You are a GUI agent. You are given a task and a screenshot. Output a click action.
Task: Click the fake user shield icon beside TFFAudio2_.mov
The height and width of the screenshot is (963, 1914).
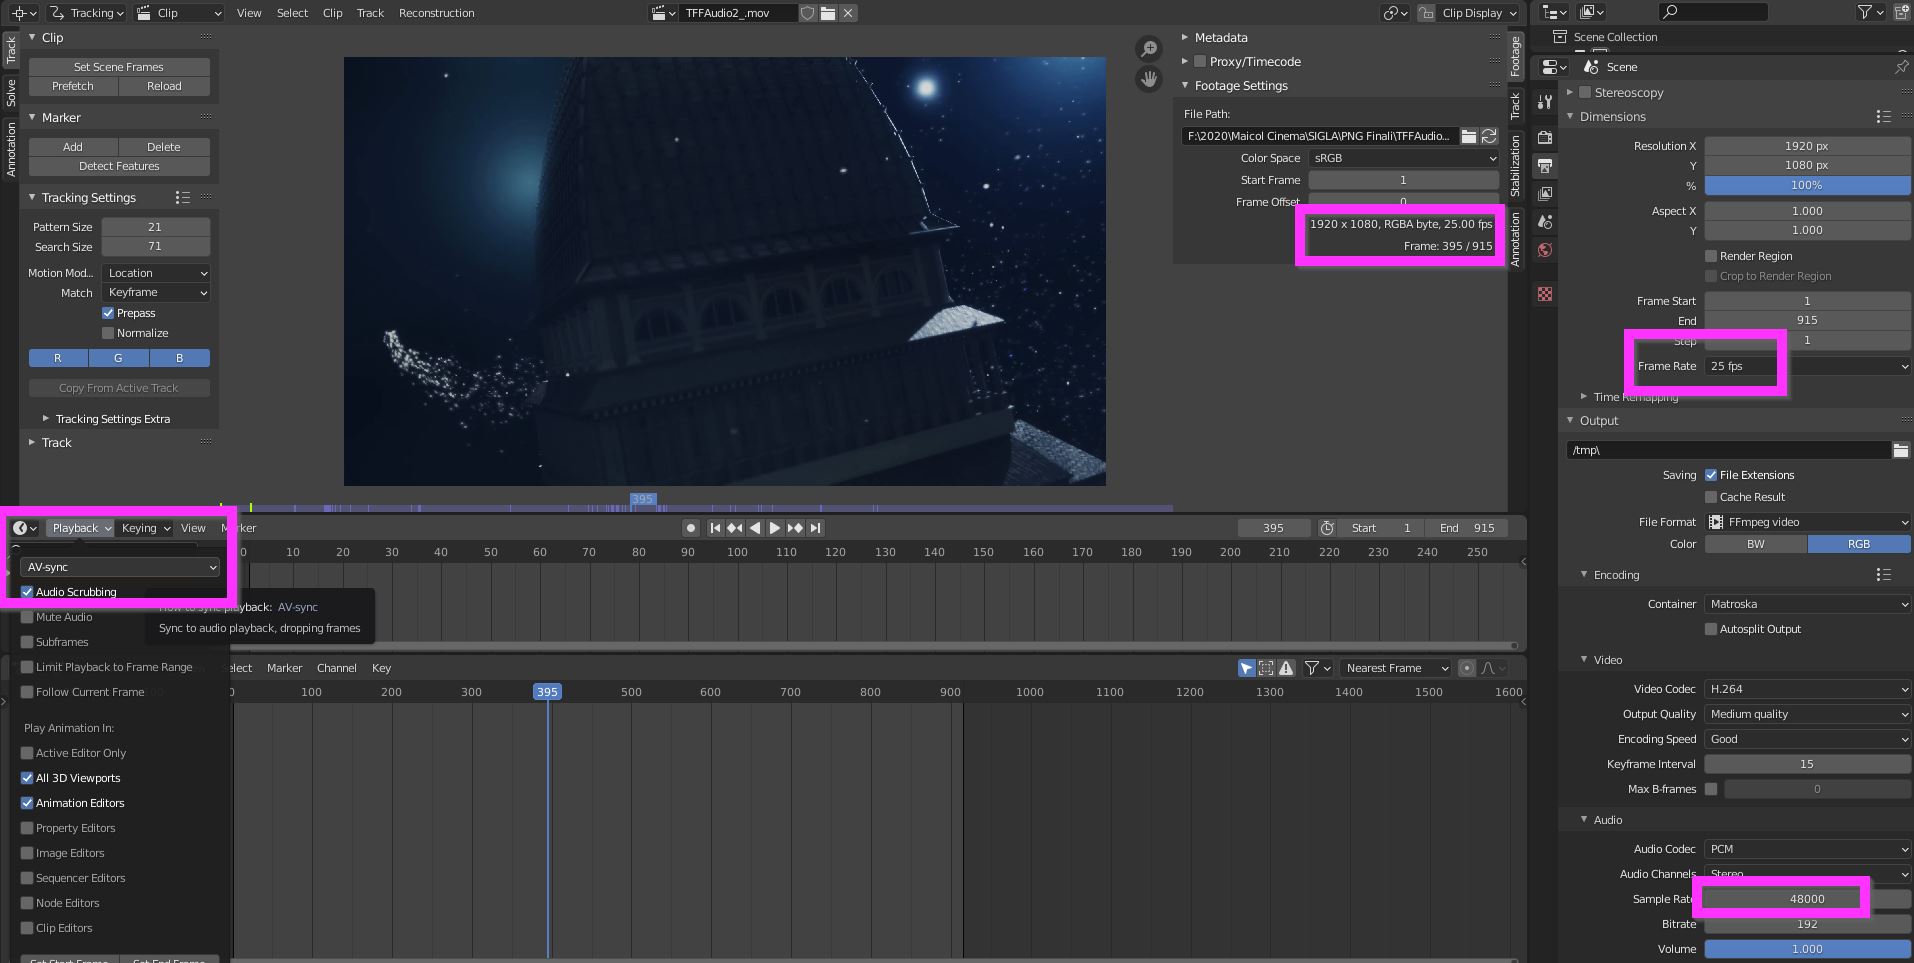point(808,13)
